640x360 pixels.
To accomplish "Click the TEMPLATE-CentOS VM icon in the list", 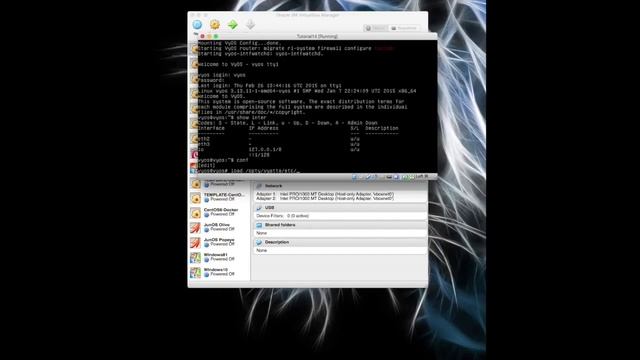I will [x=196, y=198].
